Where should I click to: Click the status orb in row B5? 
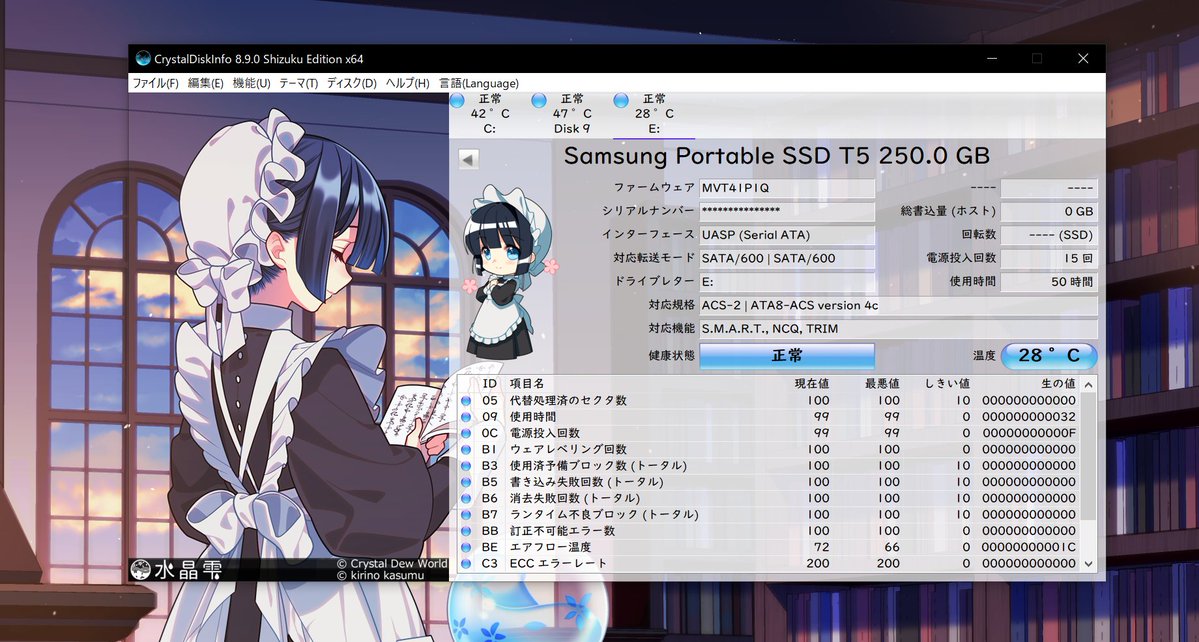466,482
